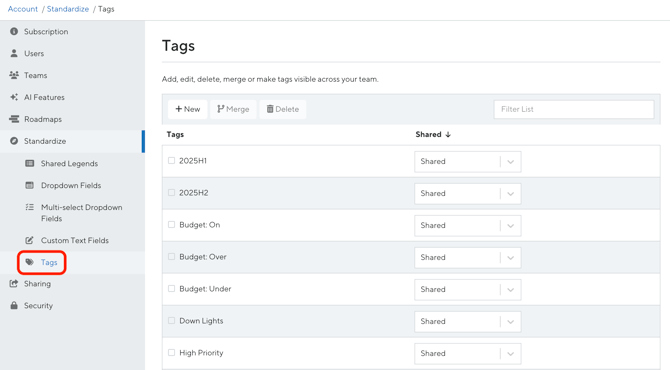Click the Users person icon
This screenshot has height=370, width=670.
pos(14,53)
